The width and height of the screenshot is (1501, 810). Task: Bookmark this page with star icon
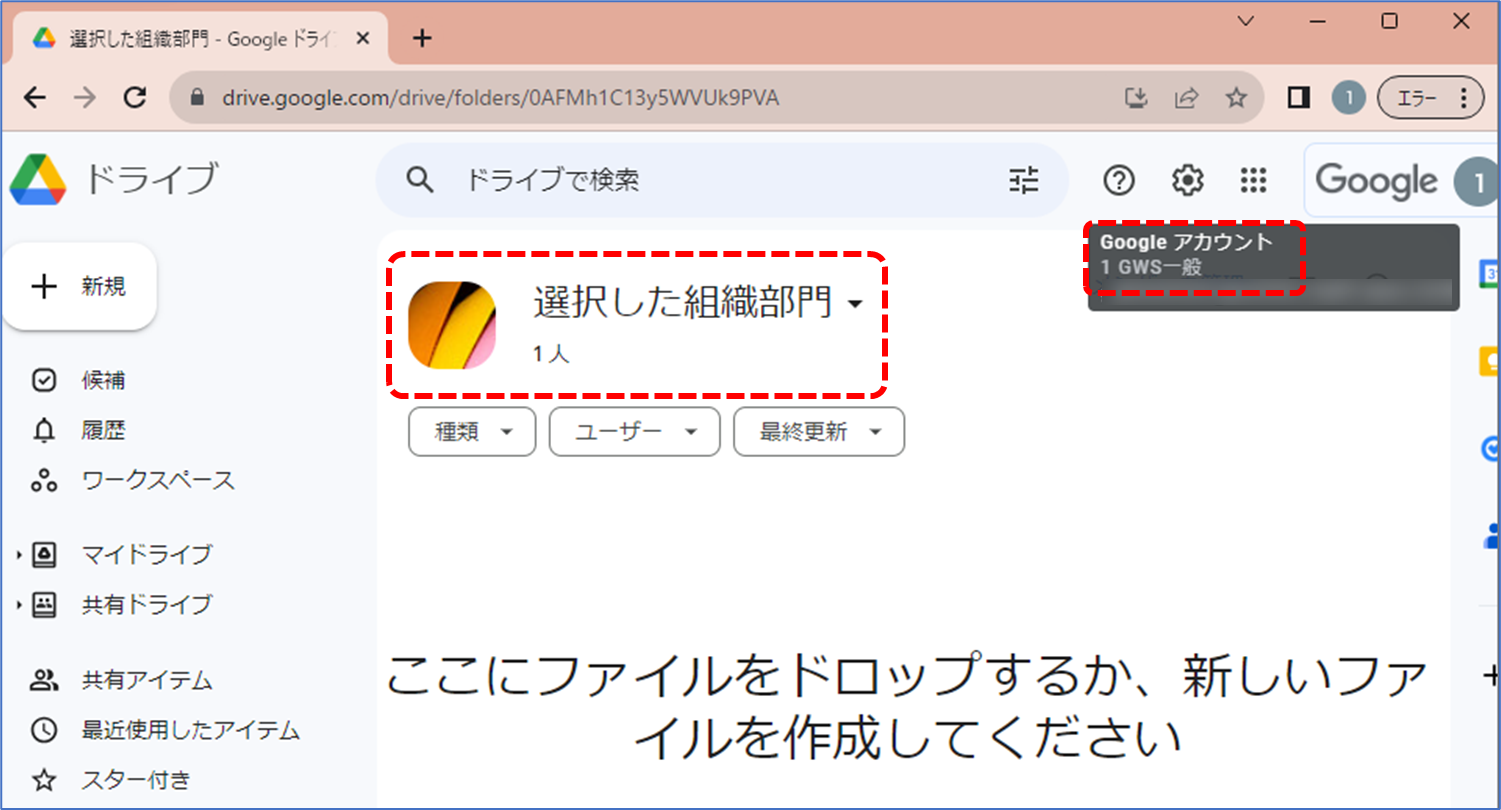(1237, 97)
